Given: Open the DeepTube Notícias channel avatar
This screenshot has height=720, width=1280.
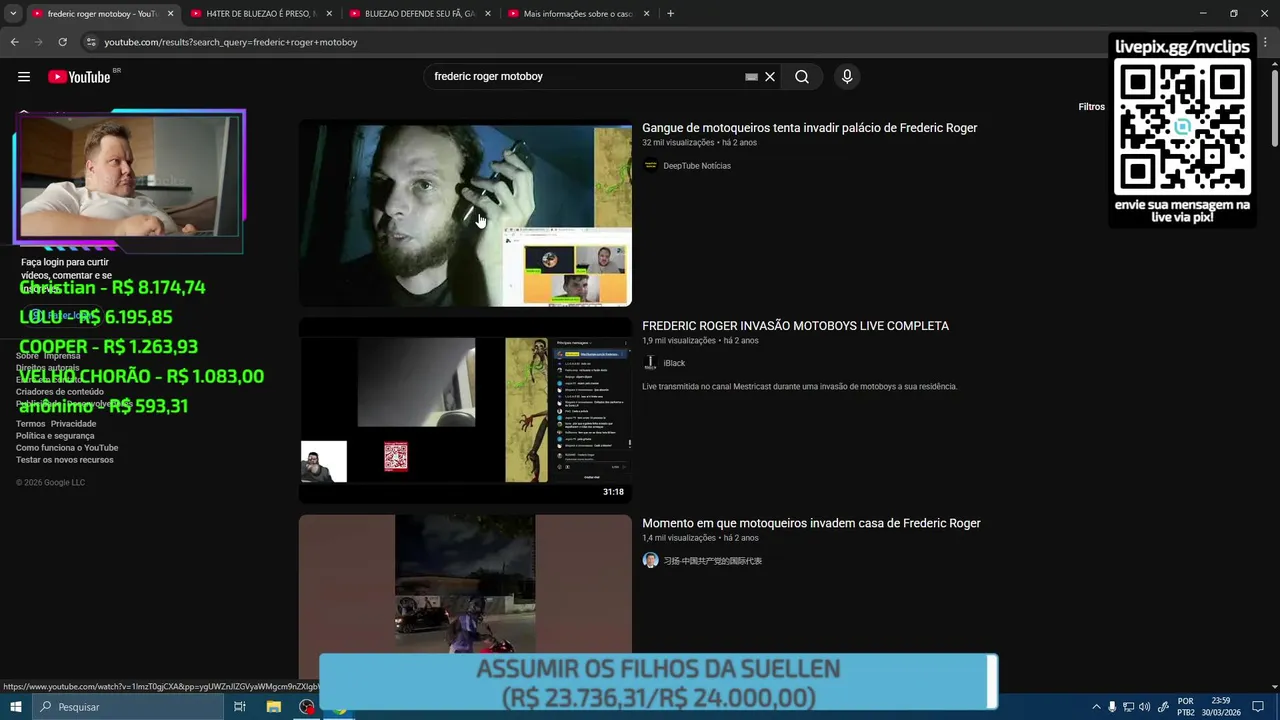Looking at the screenshot, I should click(650, 166).
